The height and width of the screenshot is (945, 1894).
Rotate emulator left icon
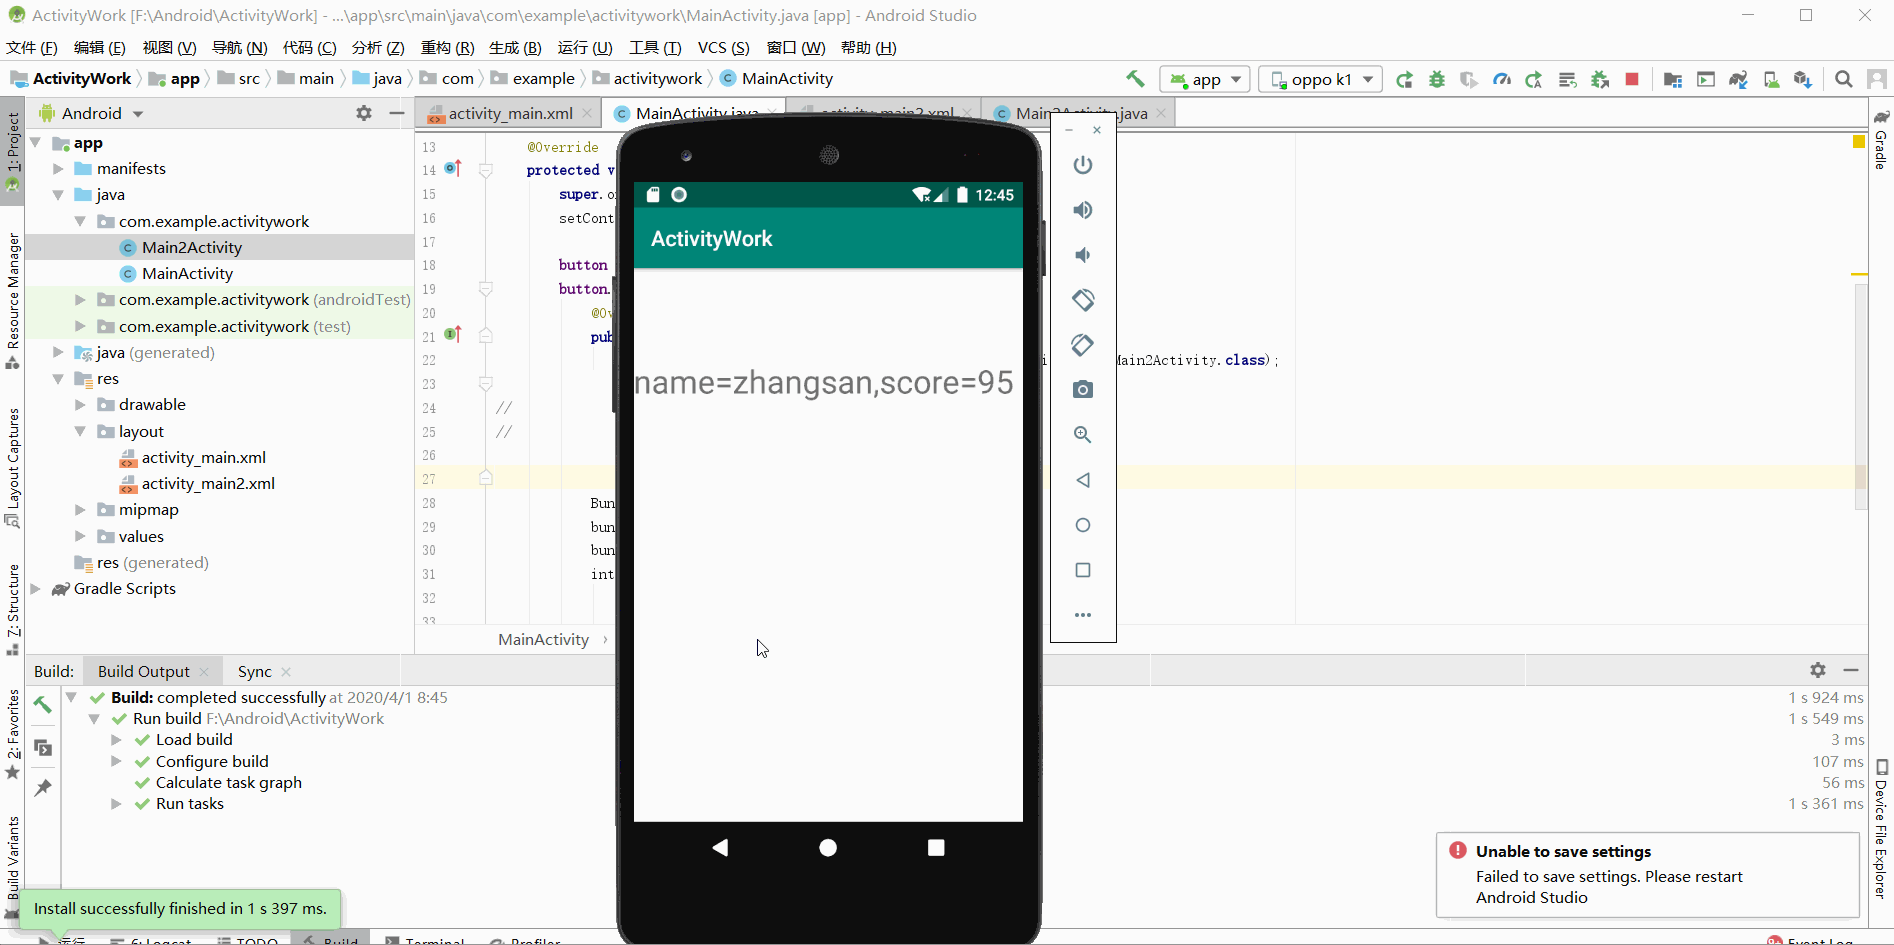[x=1083, y=300]
